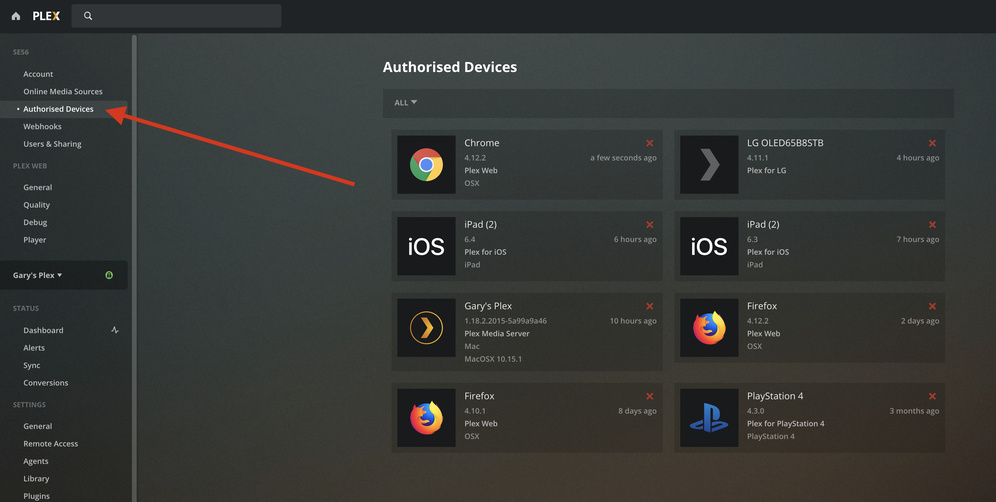996x502 pixels.
Task: Open Sync status page
Action: click(x=32, y=365)
